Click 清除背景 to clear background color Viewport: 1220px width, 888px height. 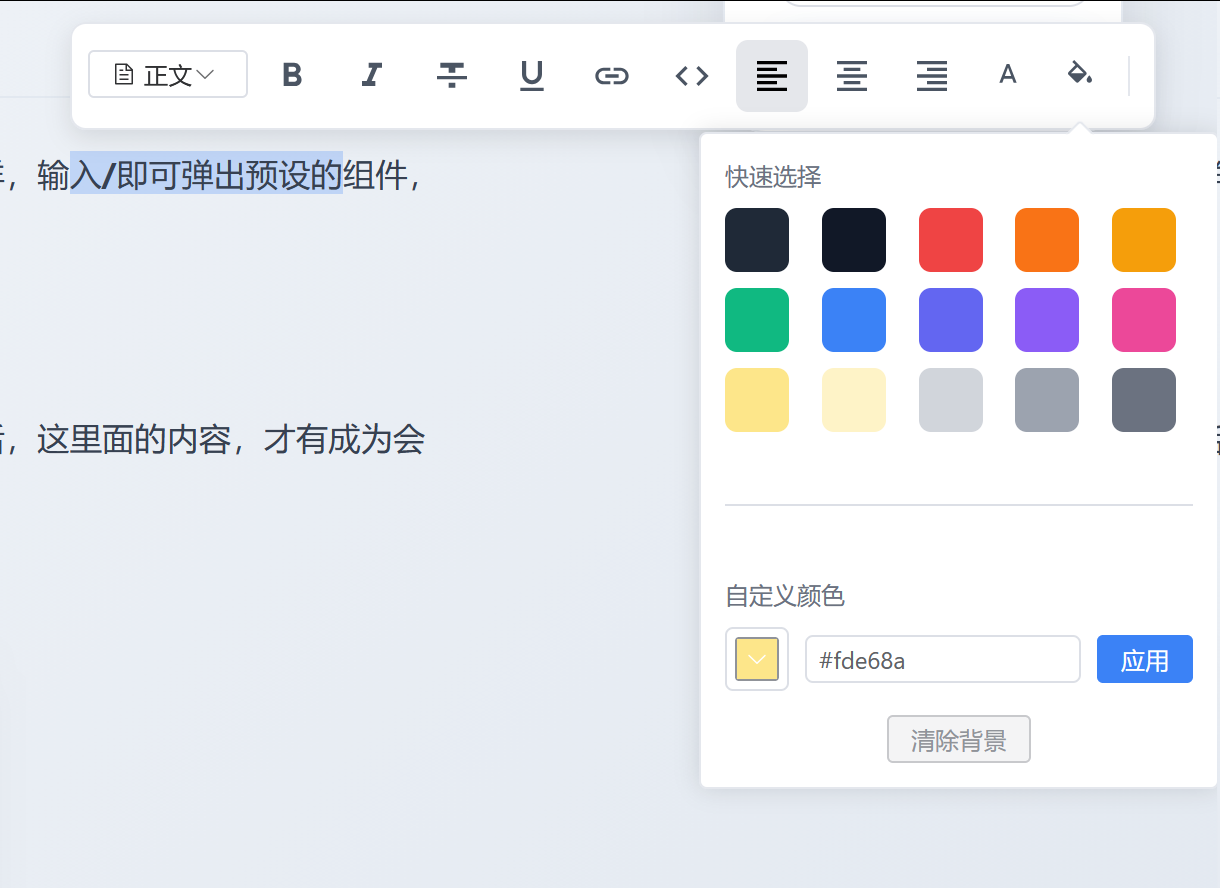tap(958, 739)
